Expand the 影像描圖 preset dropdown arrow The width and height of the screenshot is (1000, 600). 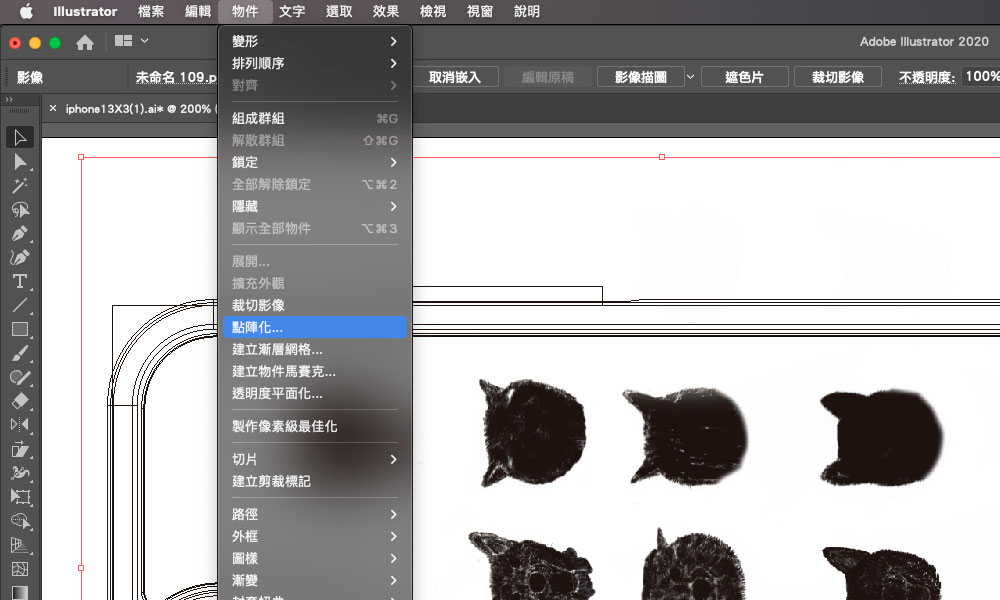(690, 77)
